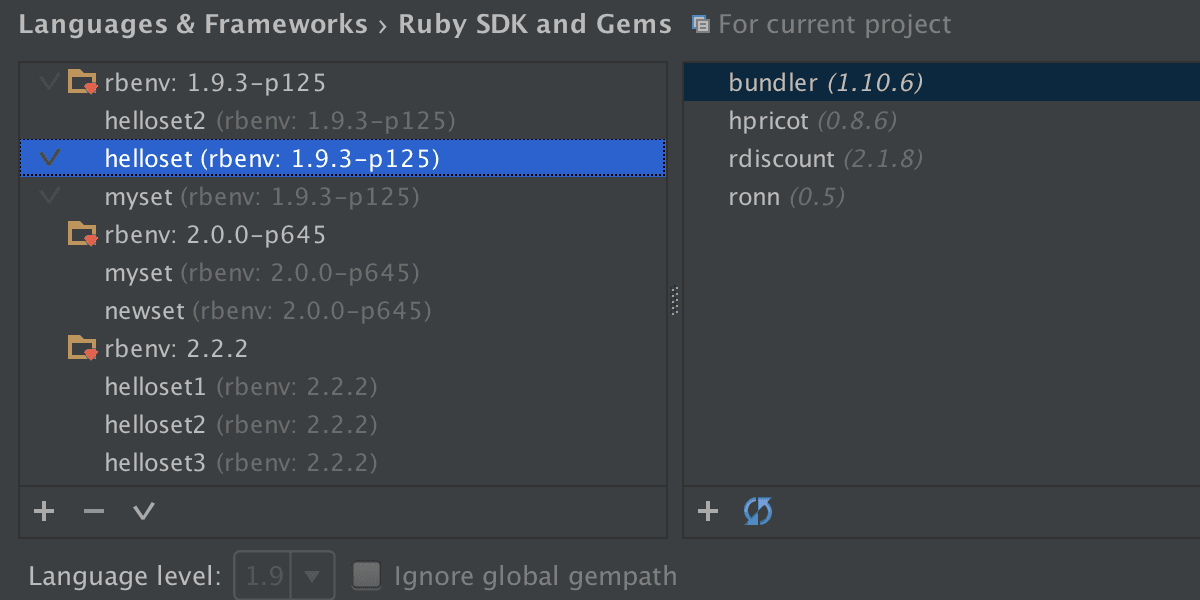Open the Language level dropdown

(x=285, y=576)
